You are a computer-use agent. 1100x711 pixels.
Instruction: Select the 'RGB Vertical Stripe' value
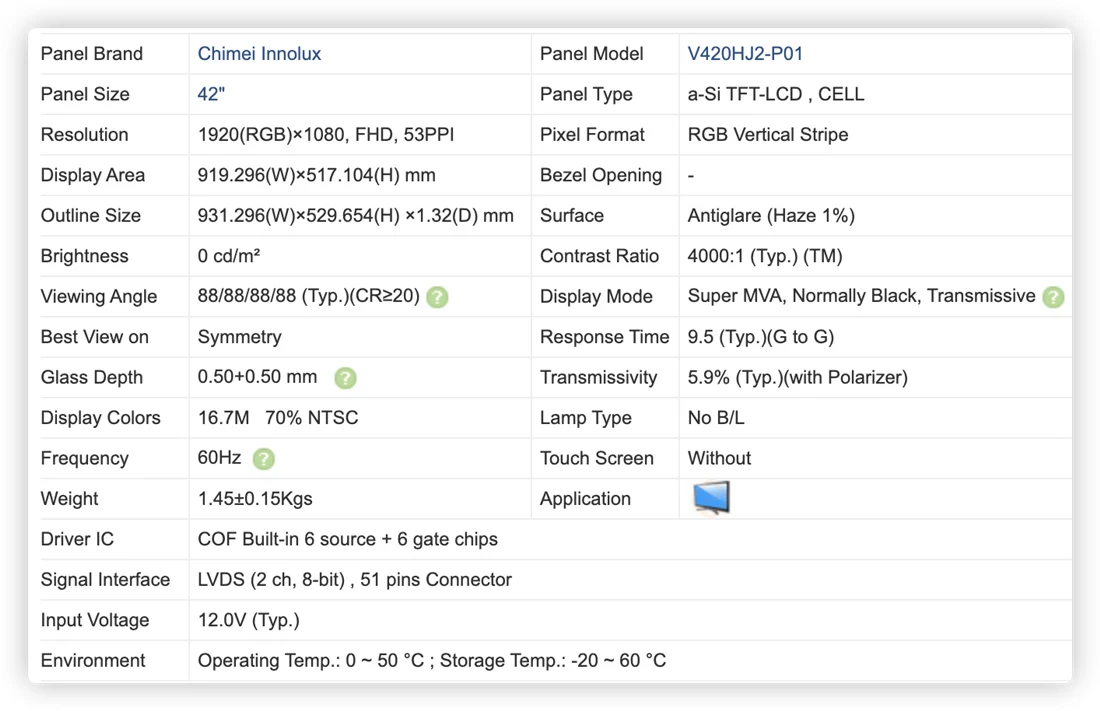tap(767, 135)
